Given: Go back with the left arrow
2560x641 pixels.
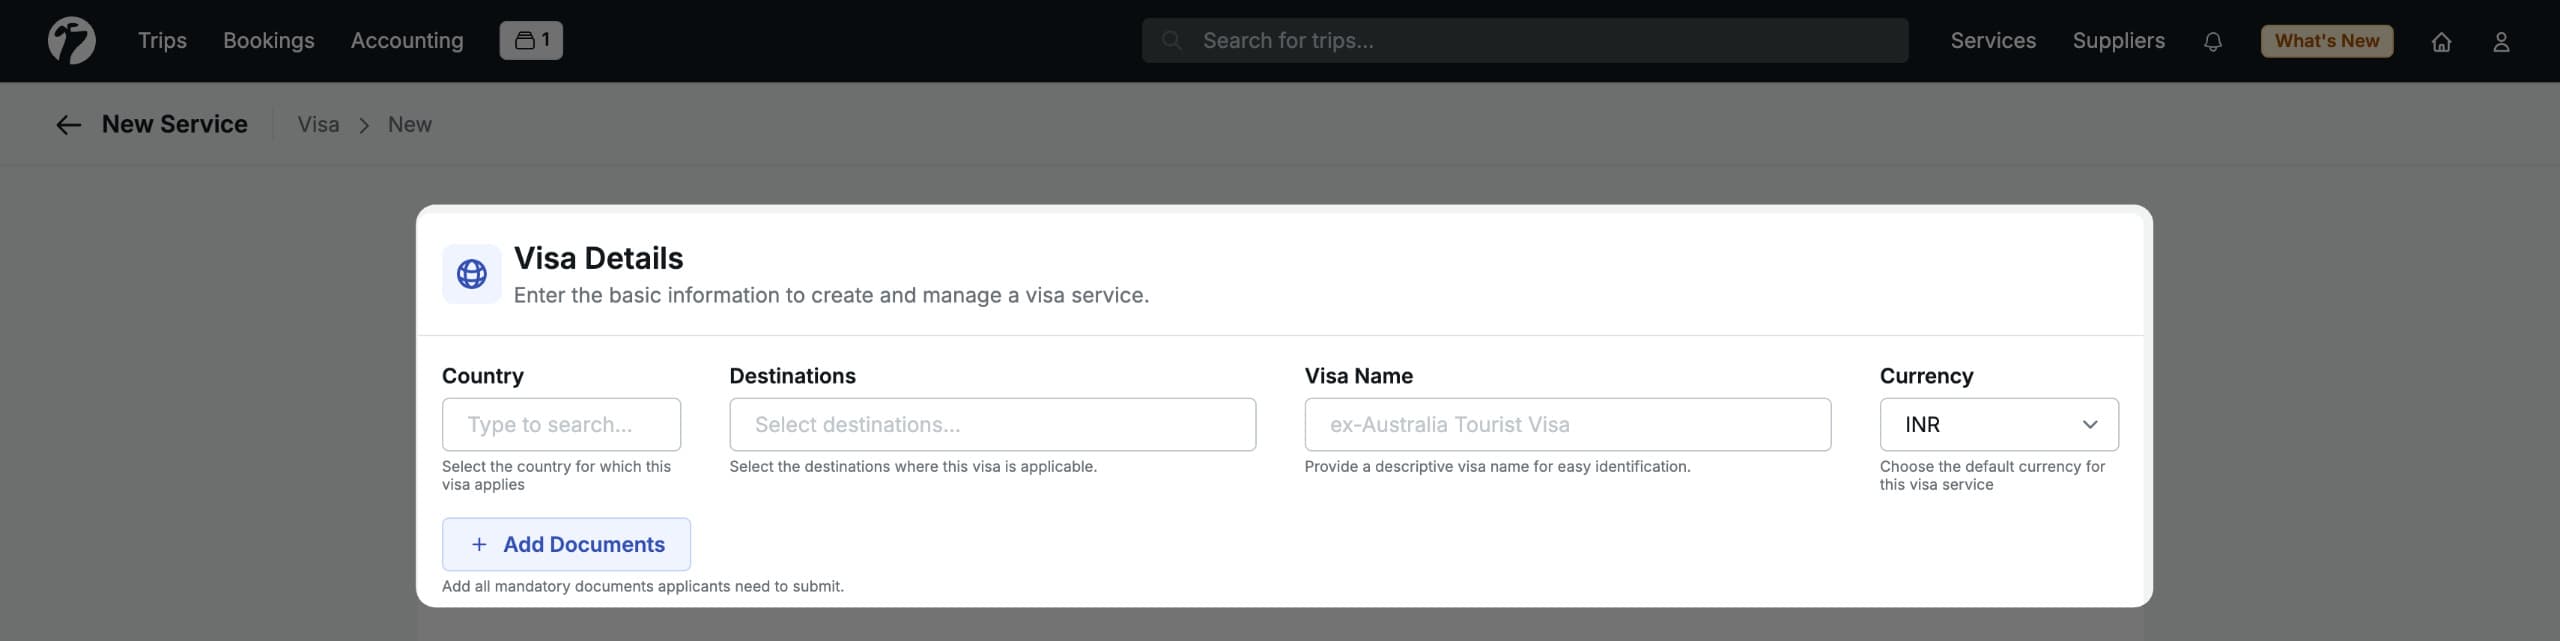Looking at the screenshot, I should 68,125.
